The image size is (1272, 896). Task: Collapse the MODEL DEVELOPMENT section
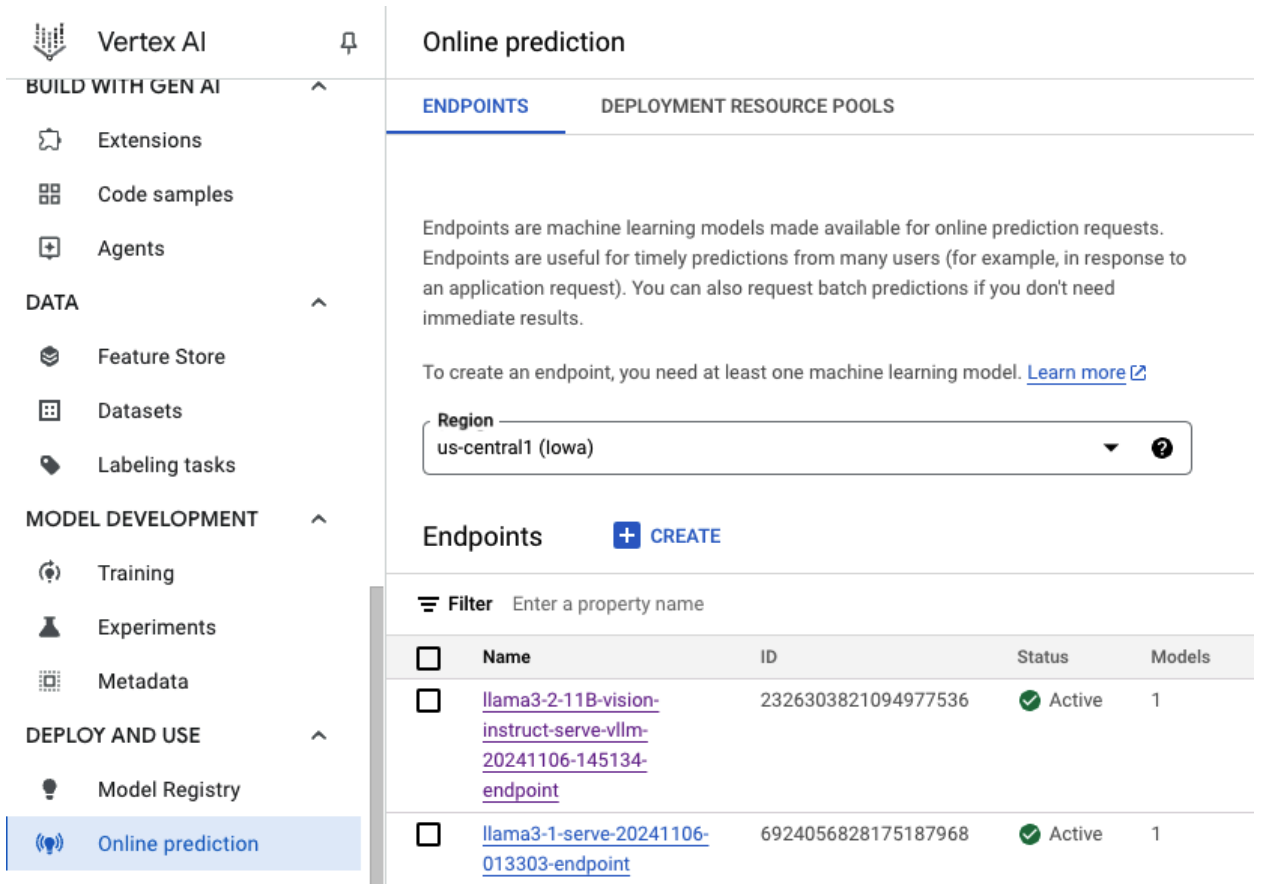click(x=318, y=518)
